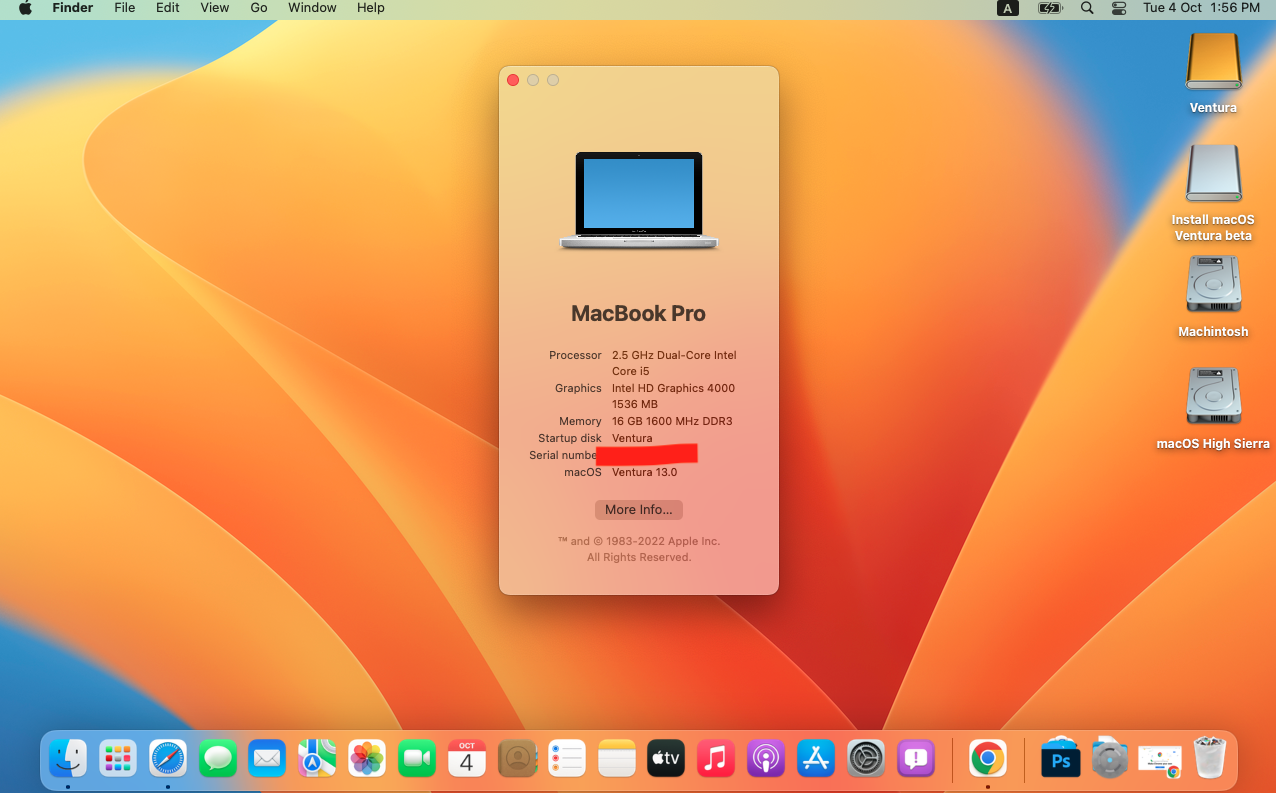Launch Podcasts from the dock

tap(766, 760)
